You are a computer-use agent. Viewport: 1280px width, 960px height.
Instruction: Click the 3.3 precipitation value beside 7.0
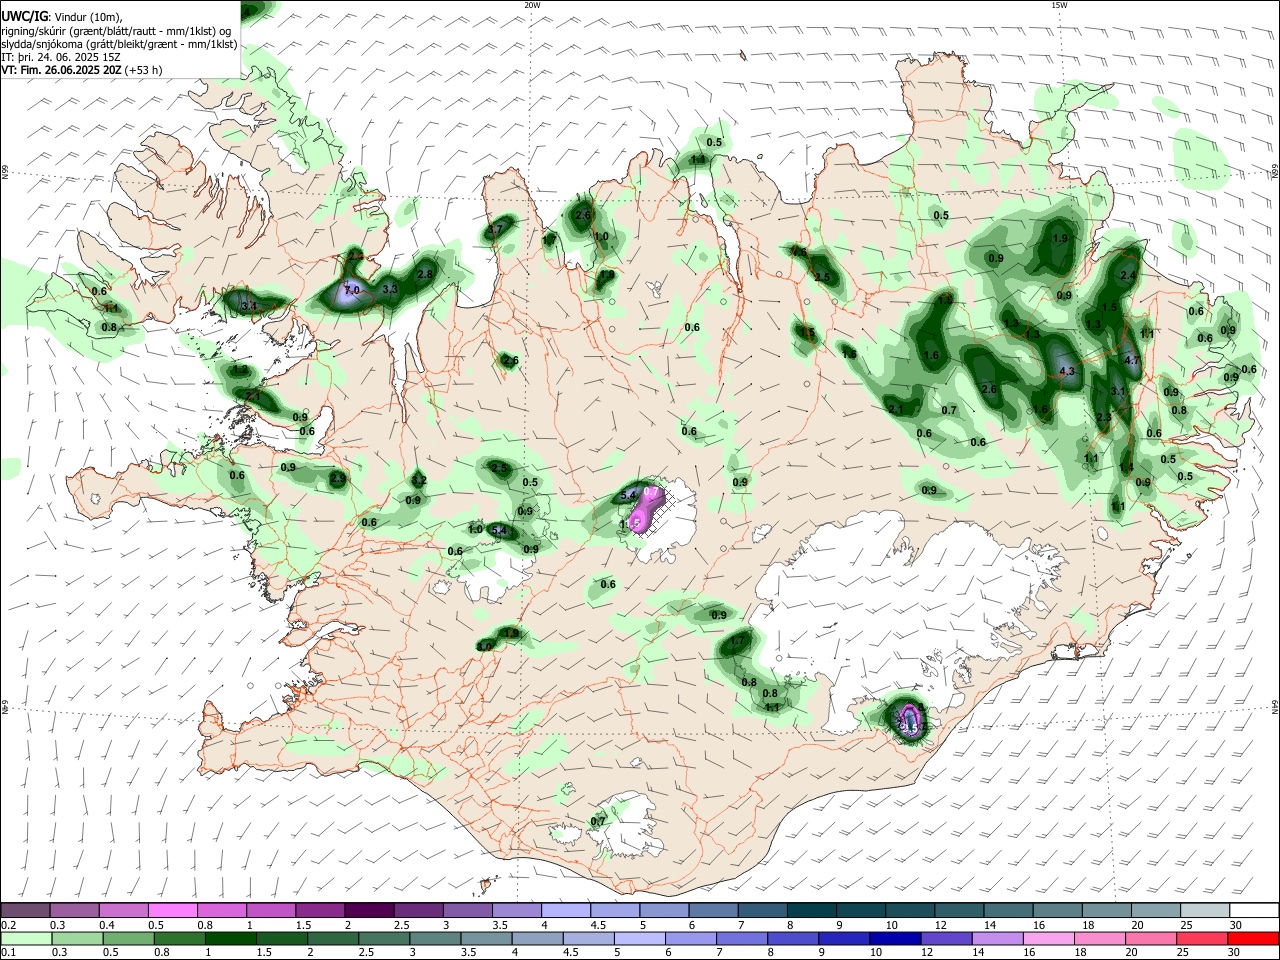390,288
